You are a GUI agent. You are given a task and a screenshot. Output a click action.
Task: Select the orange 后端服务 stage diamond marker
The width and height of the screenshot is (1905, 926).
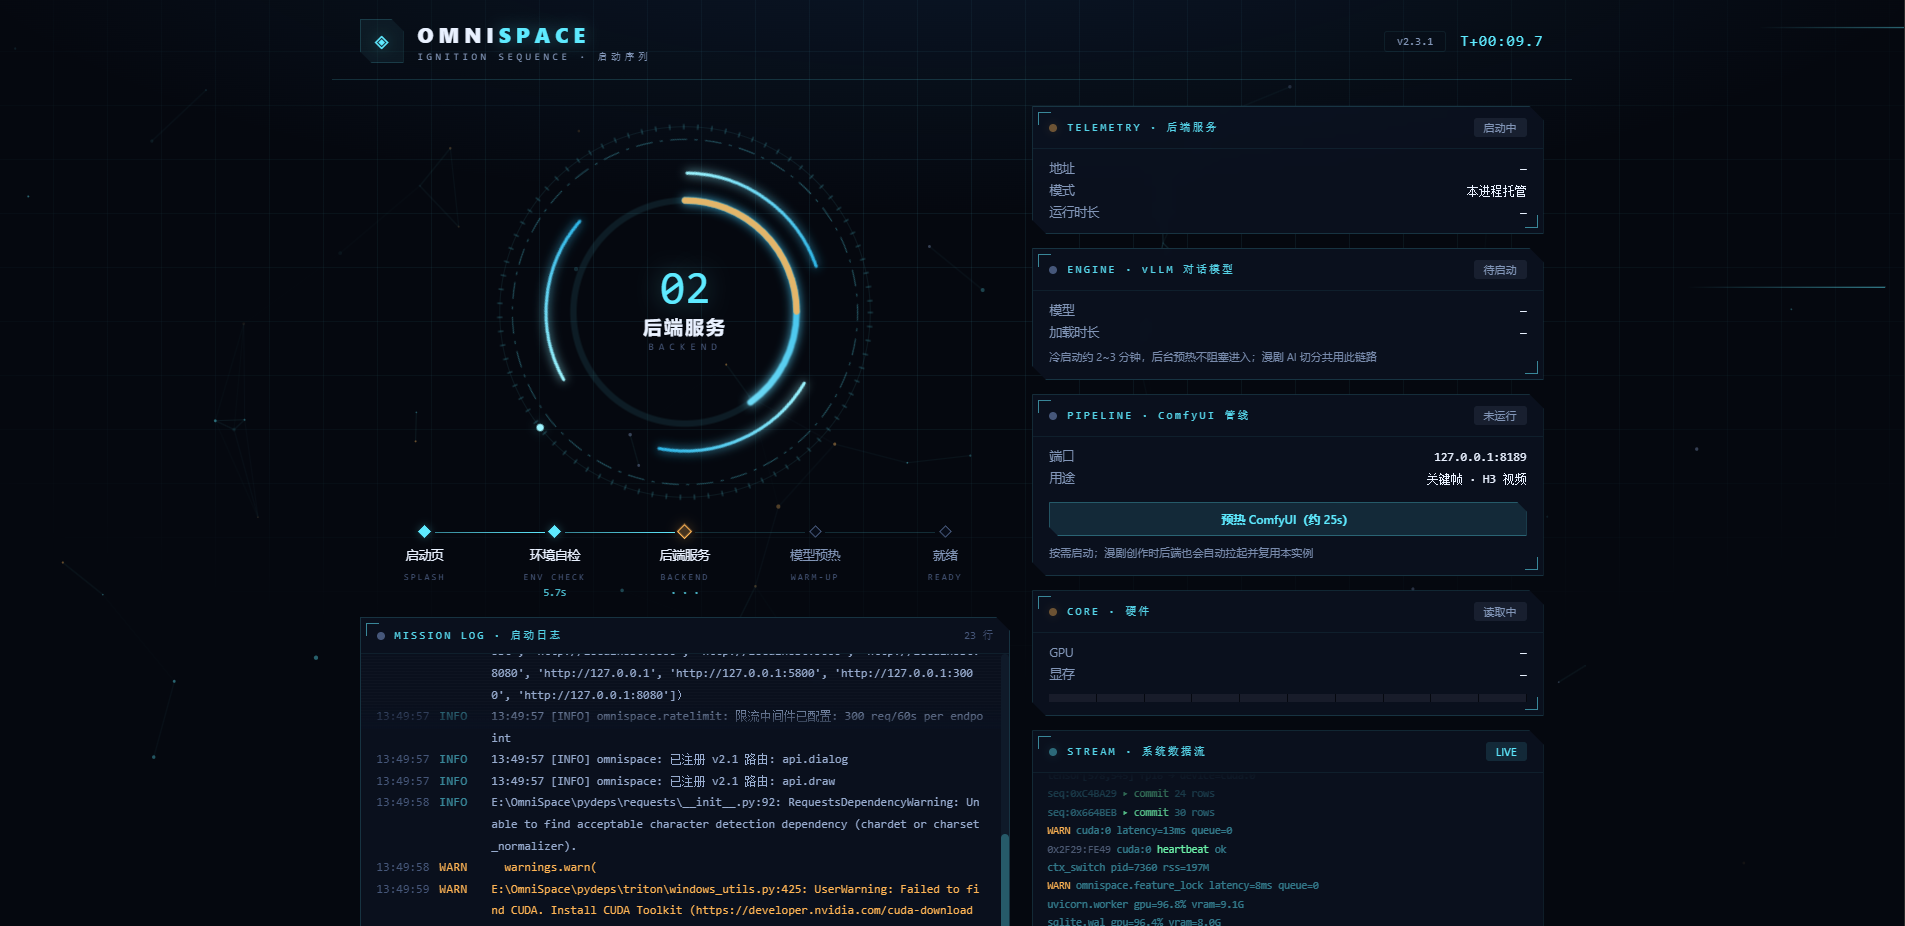pyautogui.click(x=684, y=531)
